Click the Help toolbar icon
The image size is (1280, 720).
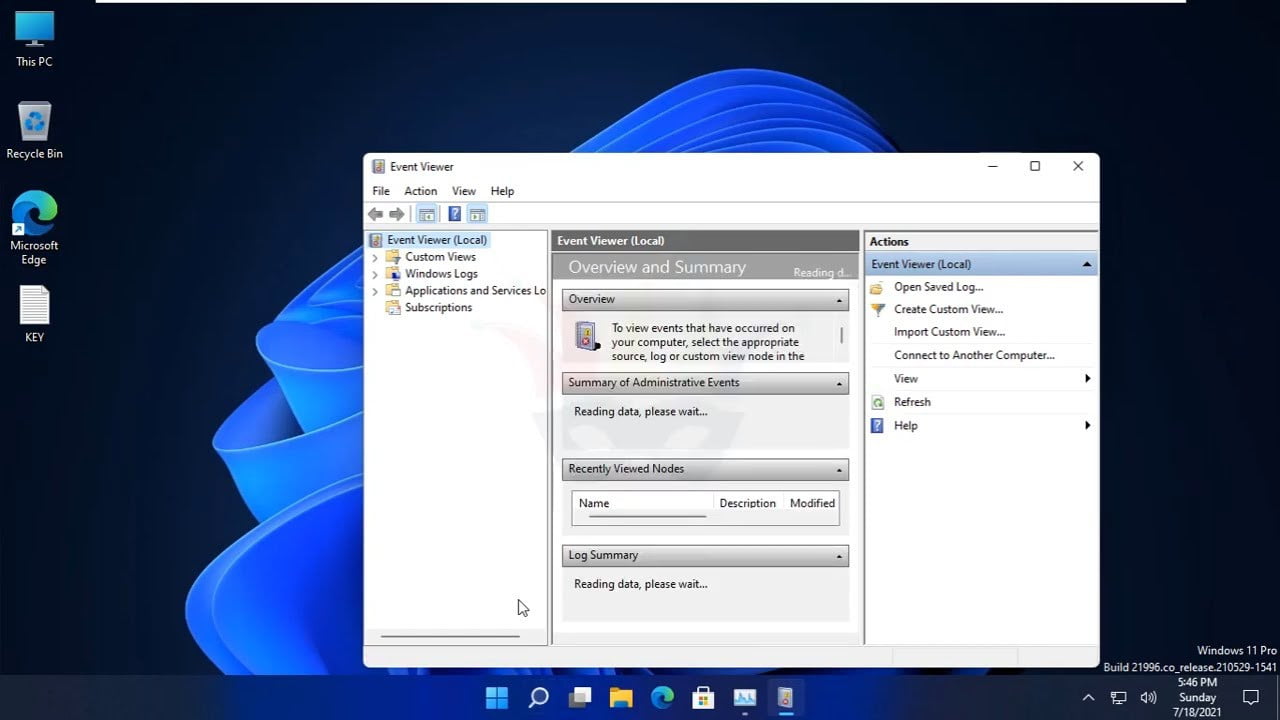455,213
